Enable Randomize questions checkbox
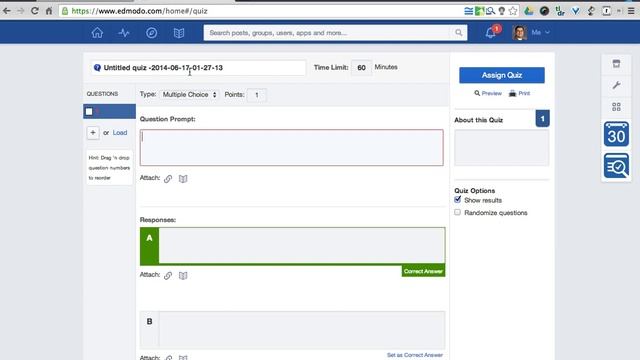 [x=458, y=212]
